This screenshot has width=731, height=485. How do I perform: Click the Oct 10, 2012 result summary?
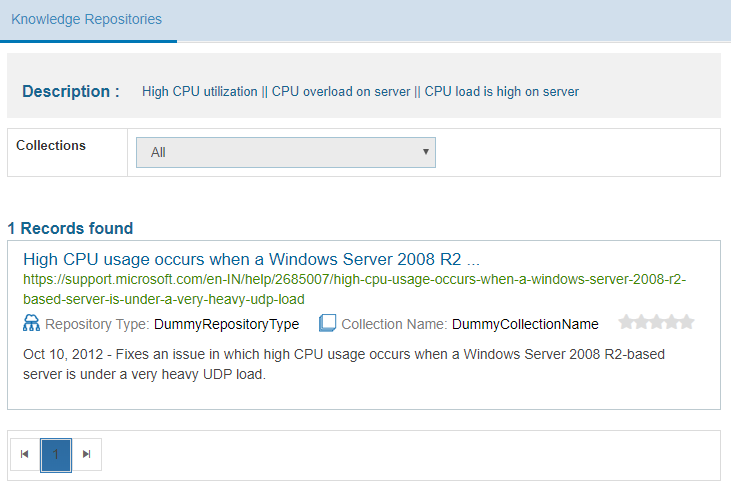(343, 364)
